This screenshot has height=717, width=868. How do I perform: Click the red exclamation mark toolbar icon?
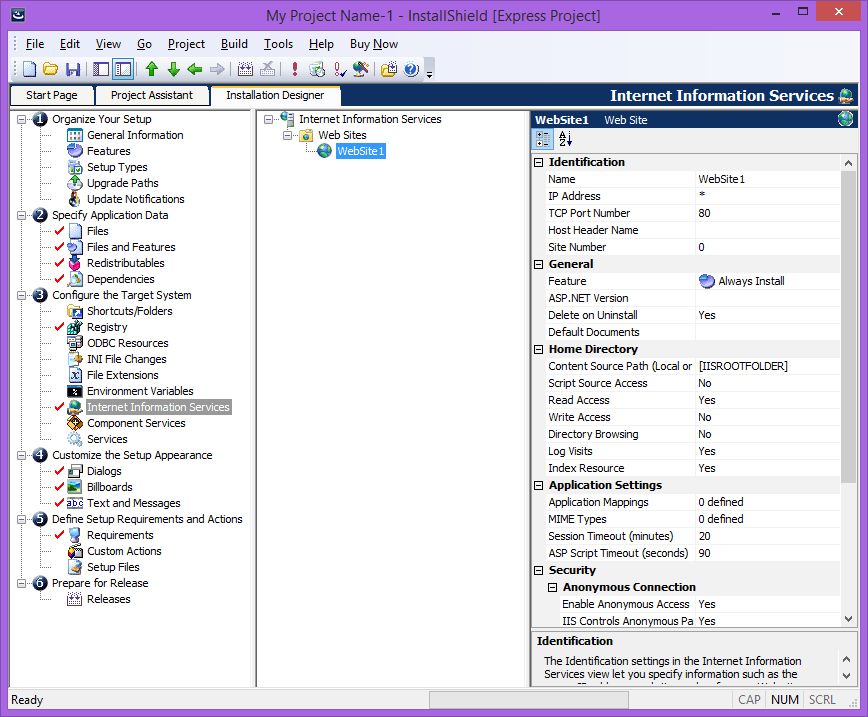click(x=294, y=69)
